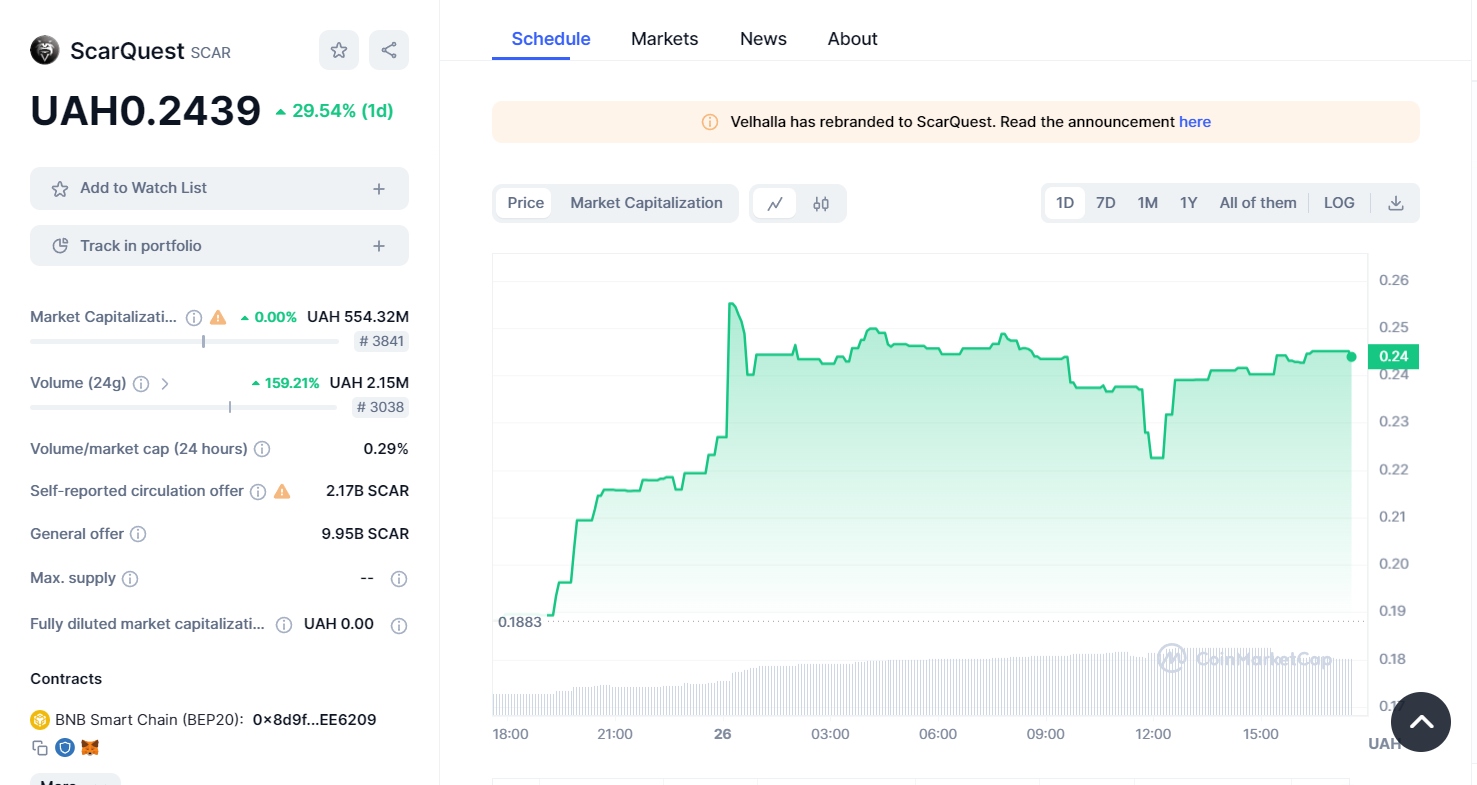This screenshot has width=1477, height=785.
Task: Download chart data with download icon
Action: coord(1396,203)
